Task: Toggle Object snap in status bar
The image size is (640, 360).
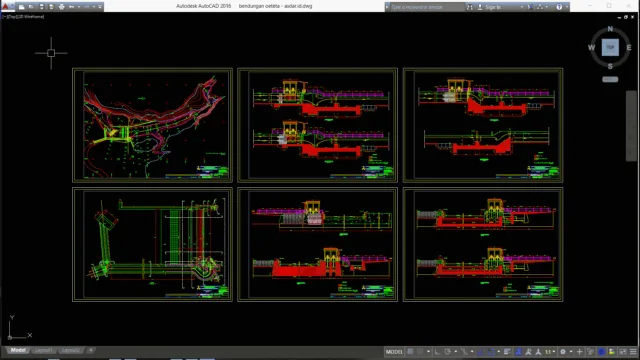Action: click(491, 352)
